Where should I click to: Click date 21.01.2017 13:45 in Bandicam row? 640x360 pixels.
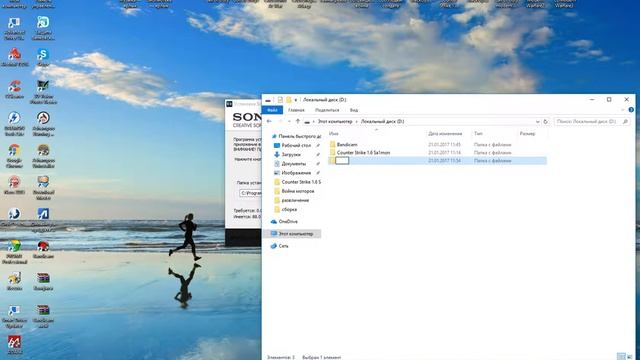pyautogui.click(x=444, y=144)
